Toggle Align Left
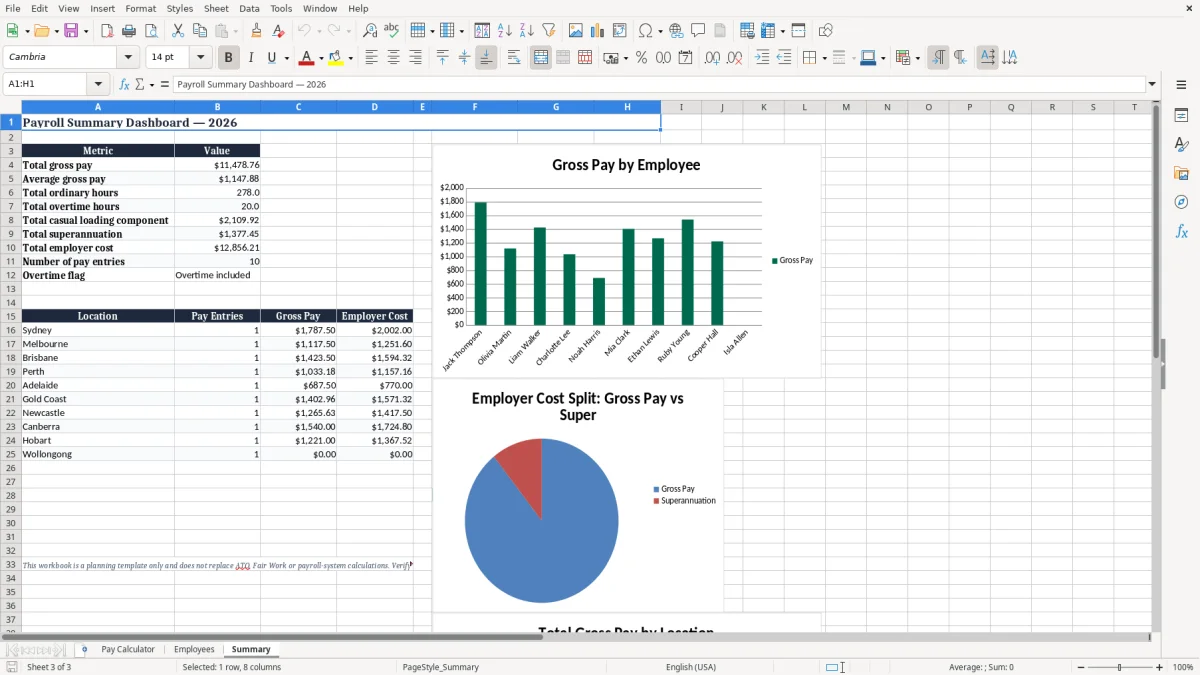The image size is (1200, 675). (371, 58)
